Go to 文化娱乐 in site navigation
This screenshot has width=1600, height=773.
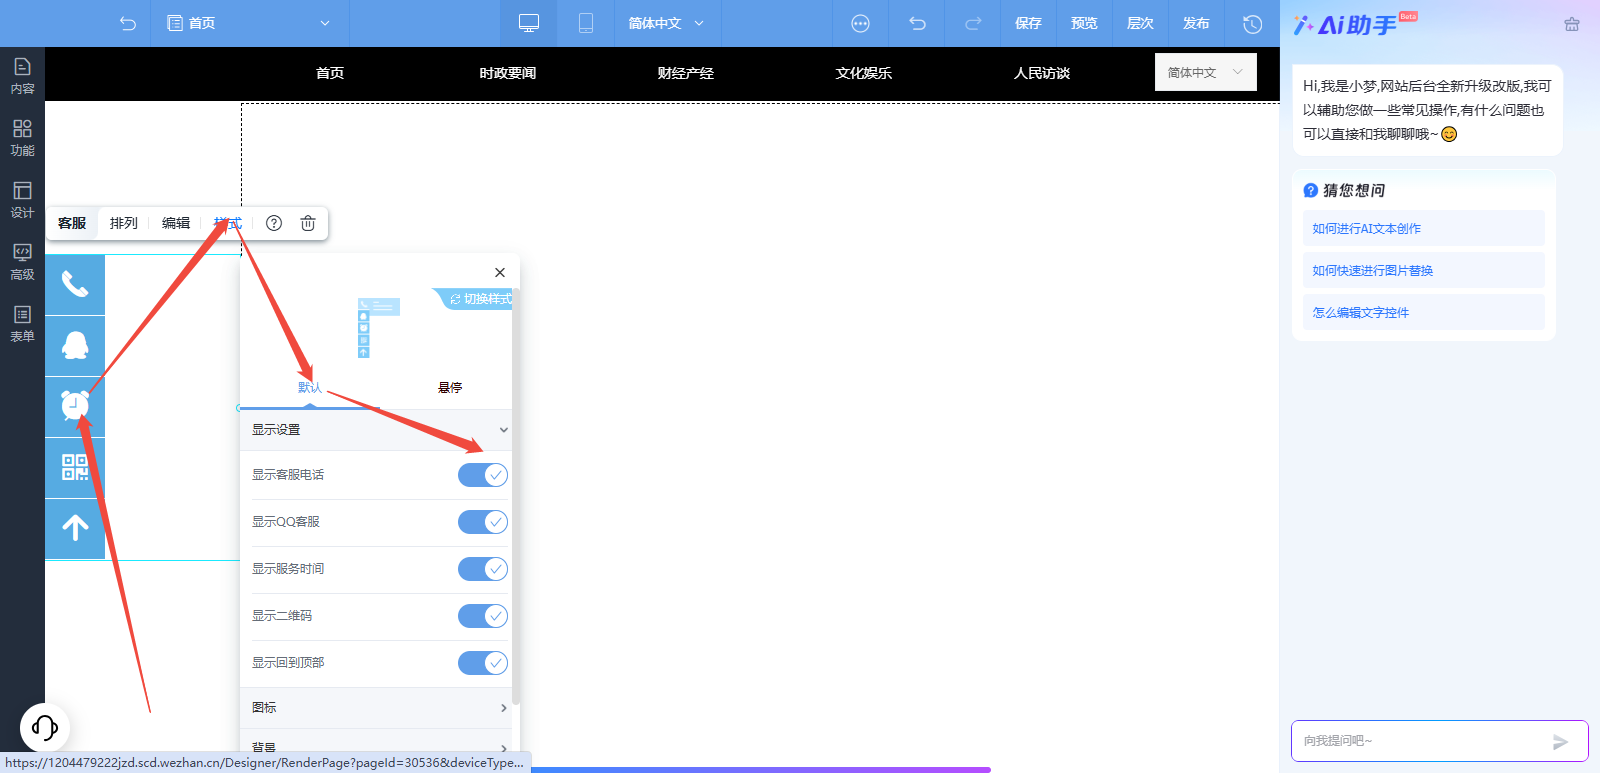tap(864, 73)
